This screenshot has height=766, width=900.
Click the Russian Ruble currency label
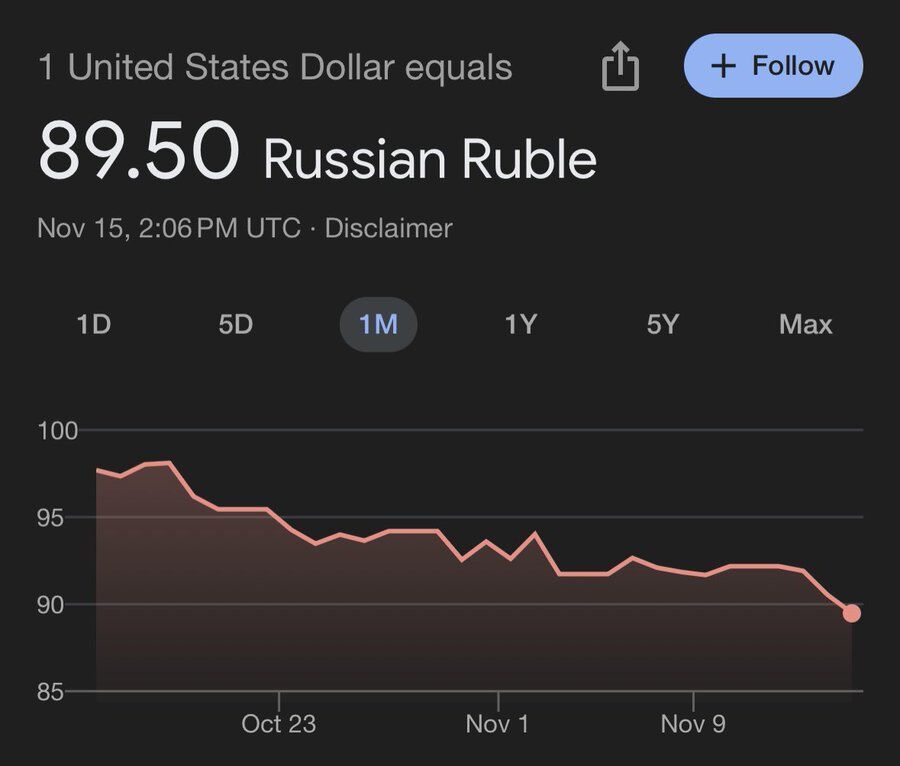point(430,159)
